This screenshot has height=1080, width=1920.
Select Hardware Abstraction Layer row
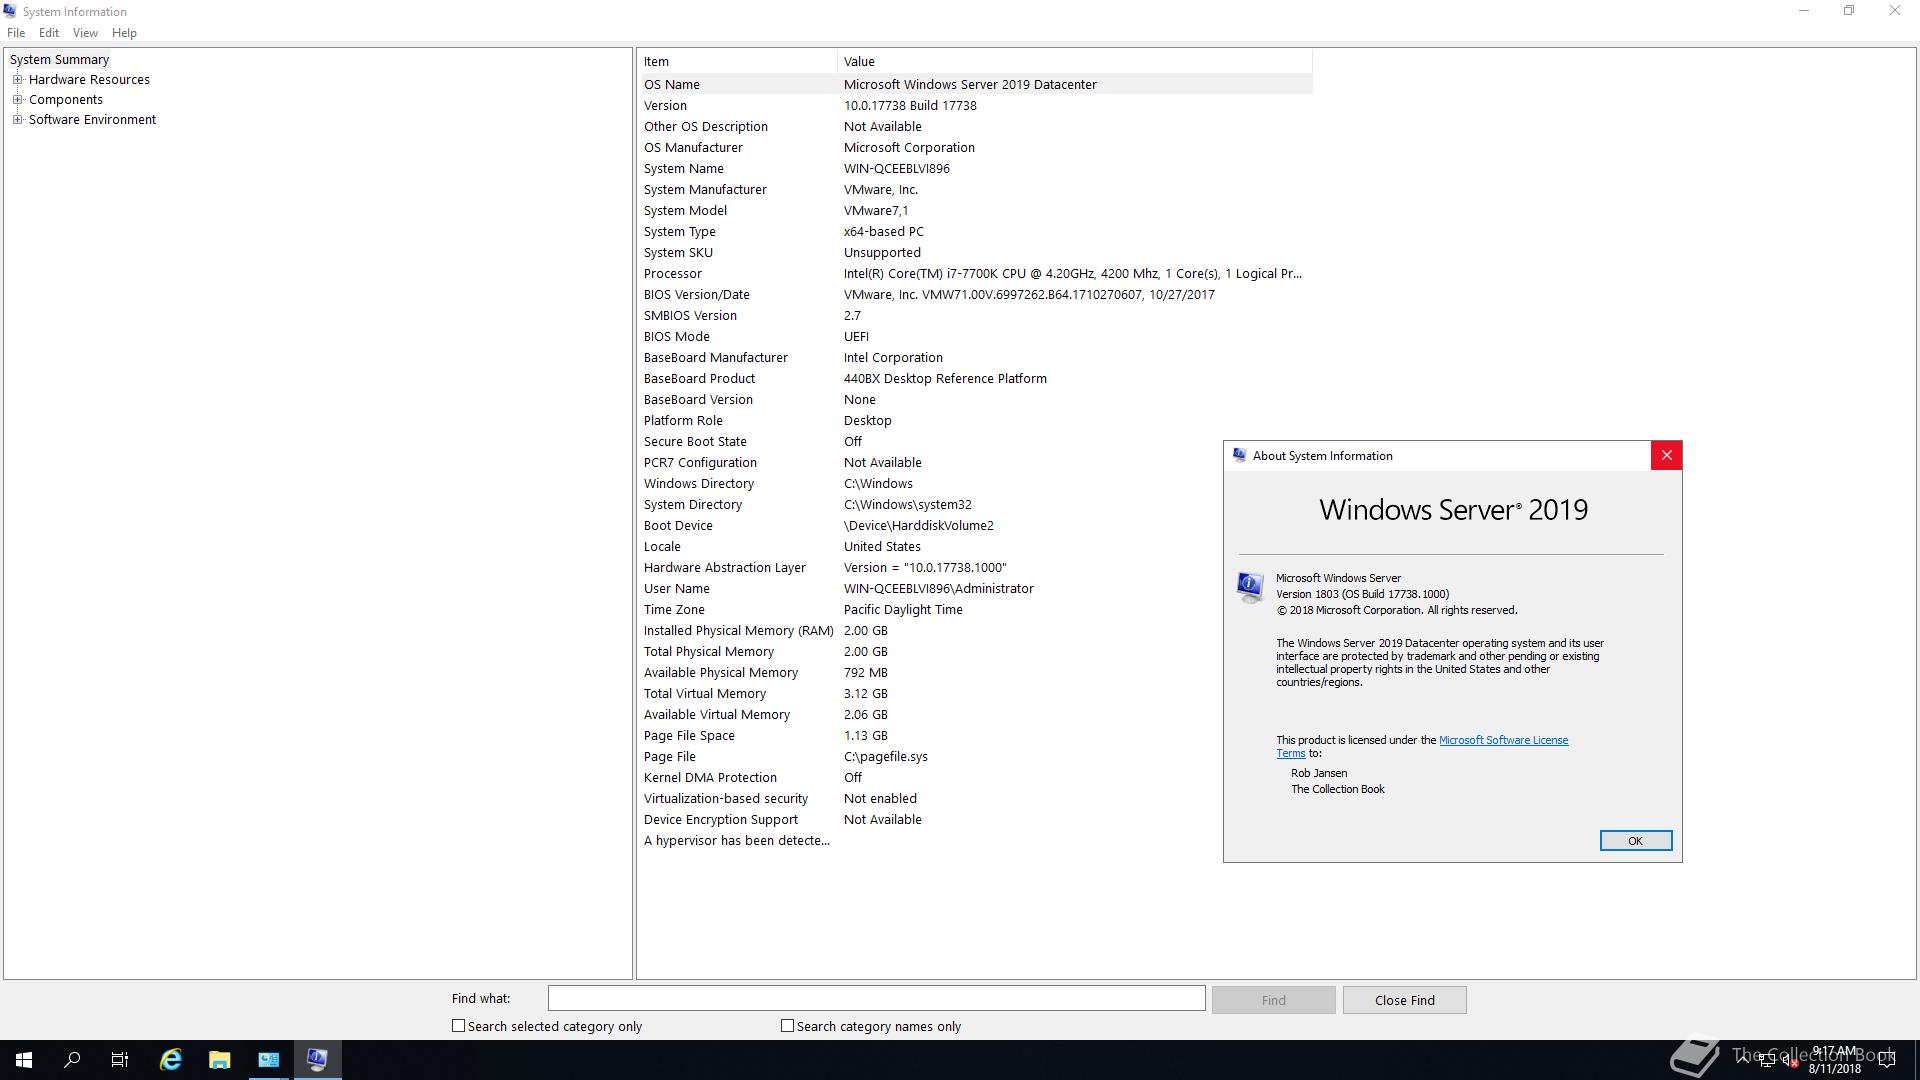tap(976, 567)
